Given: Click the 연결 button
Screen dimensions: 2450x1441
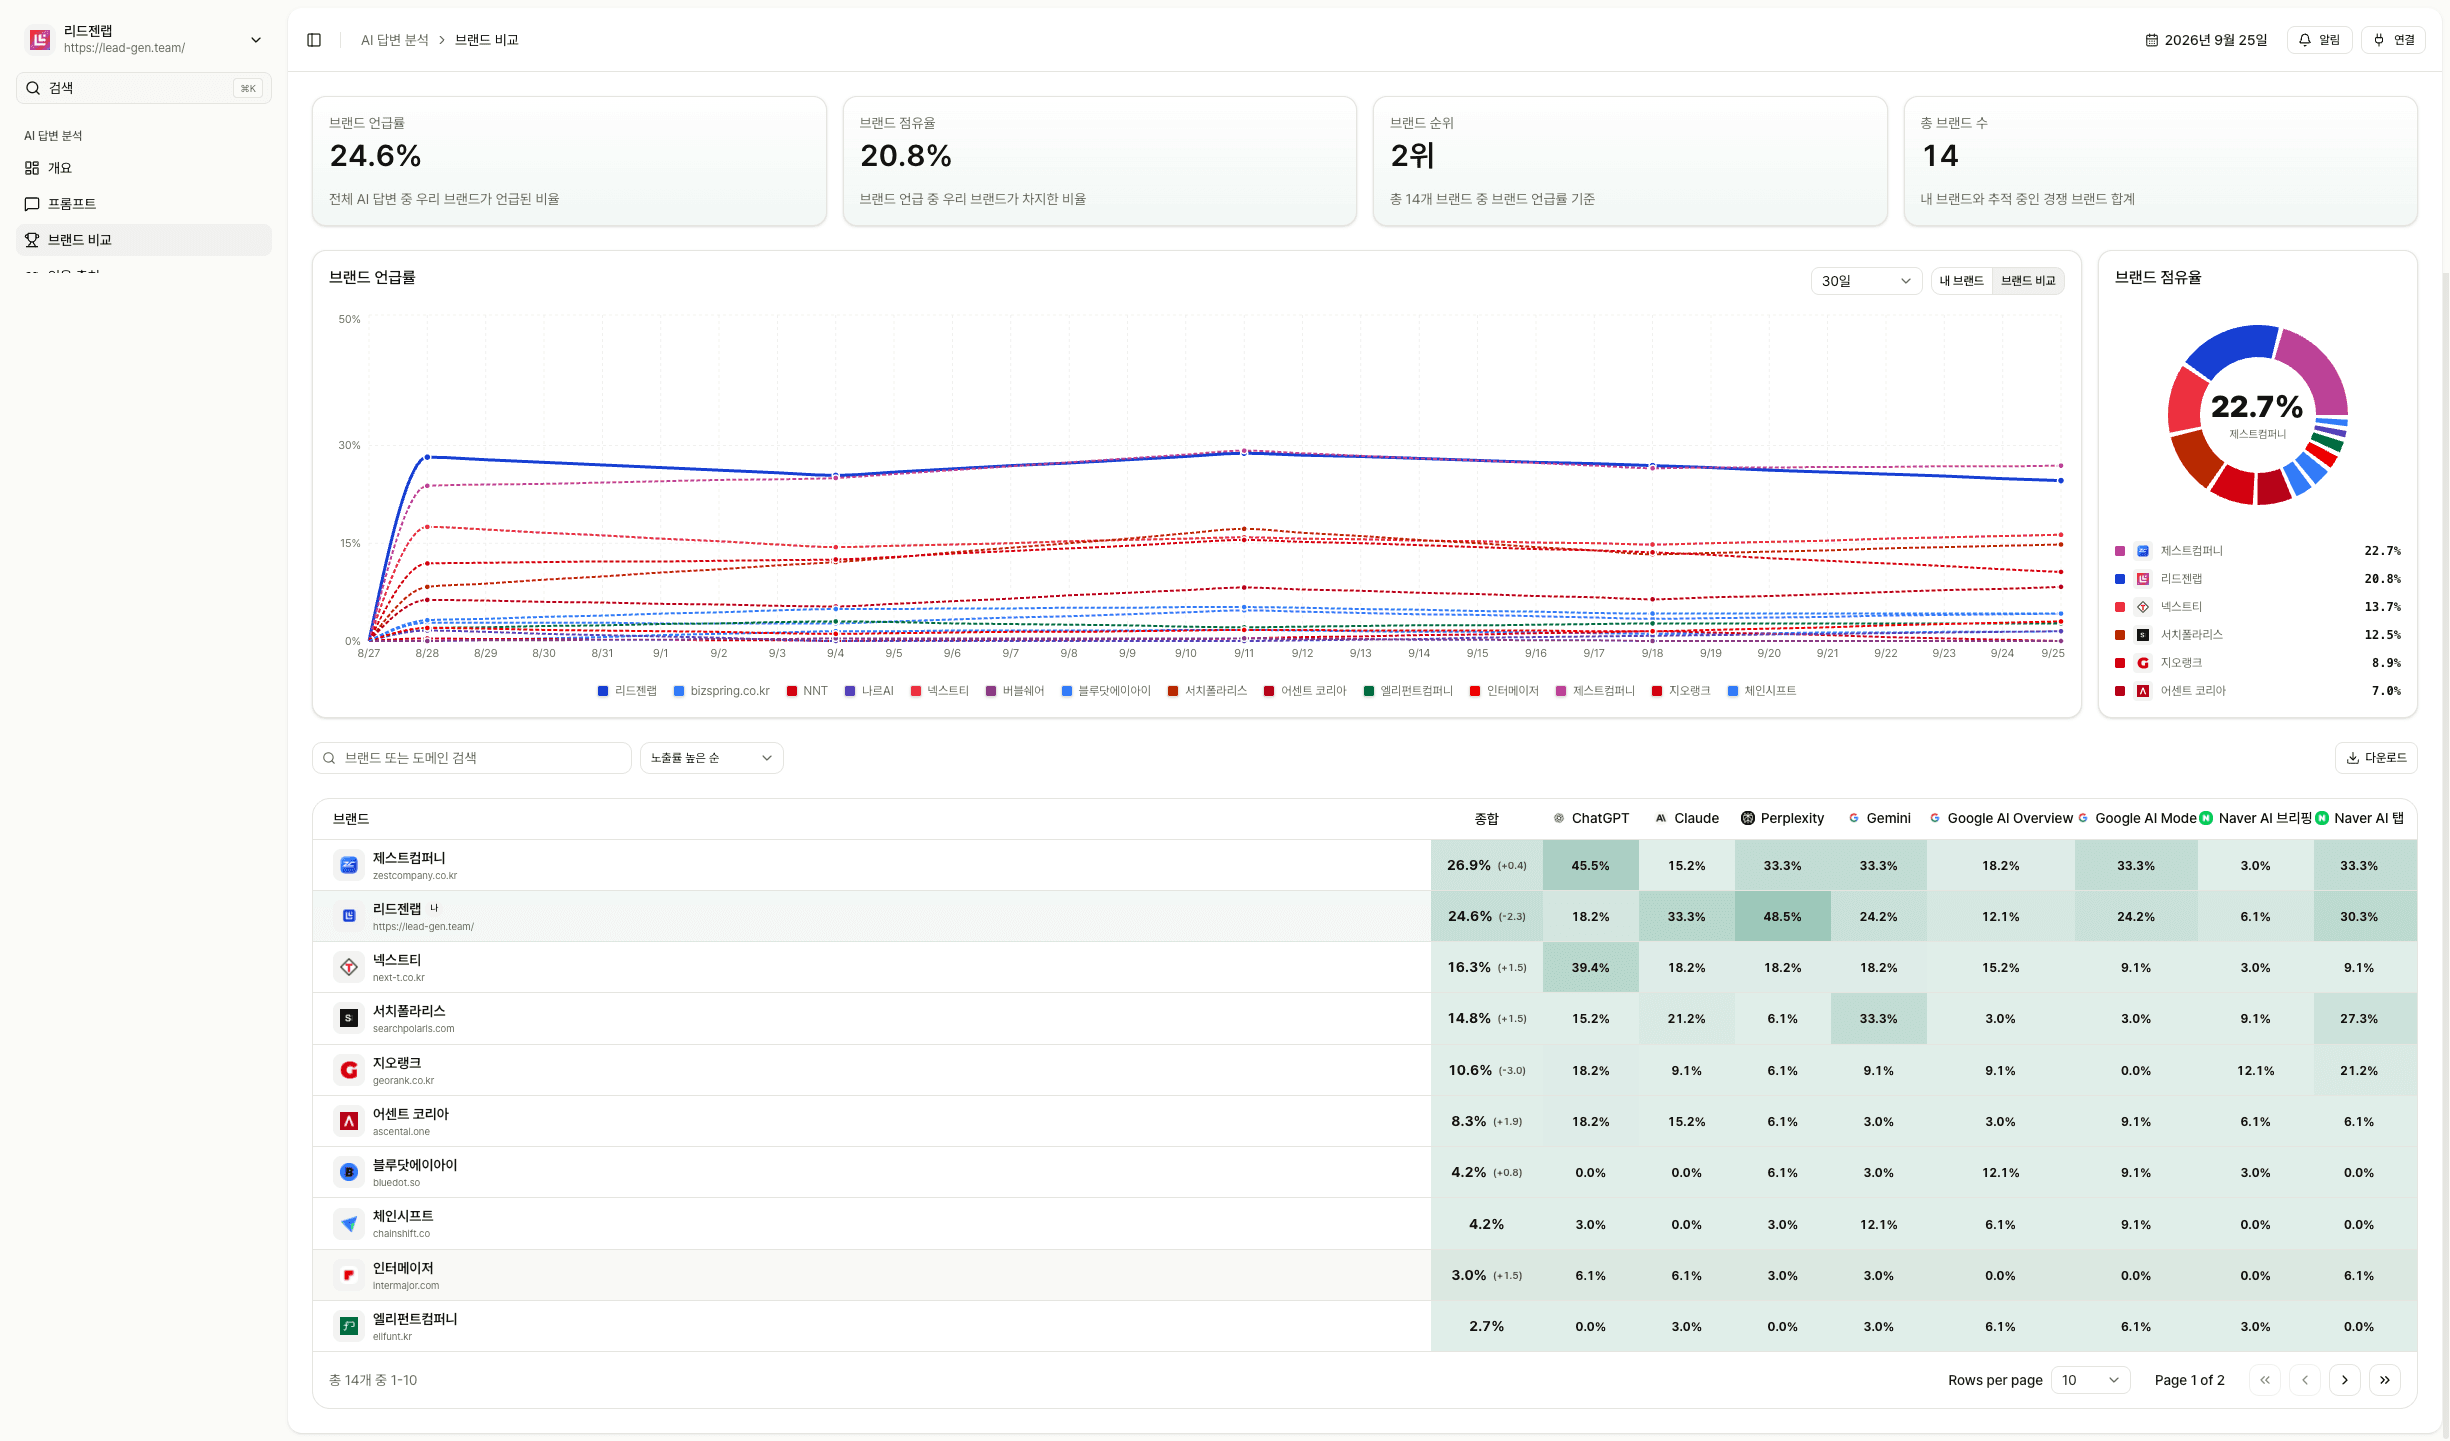Looking at the screenshot, I should point(2393,40).
